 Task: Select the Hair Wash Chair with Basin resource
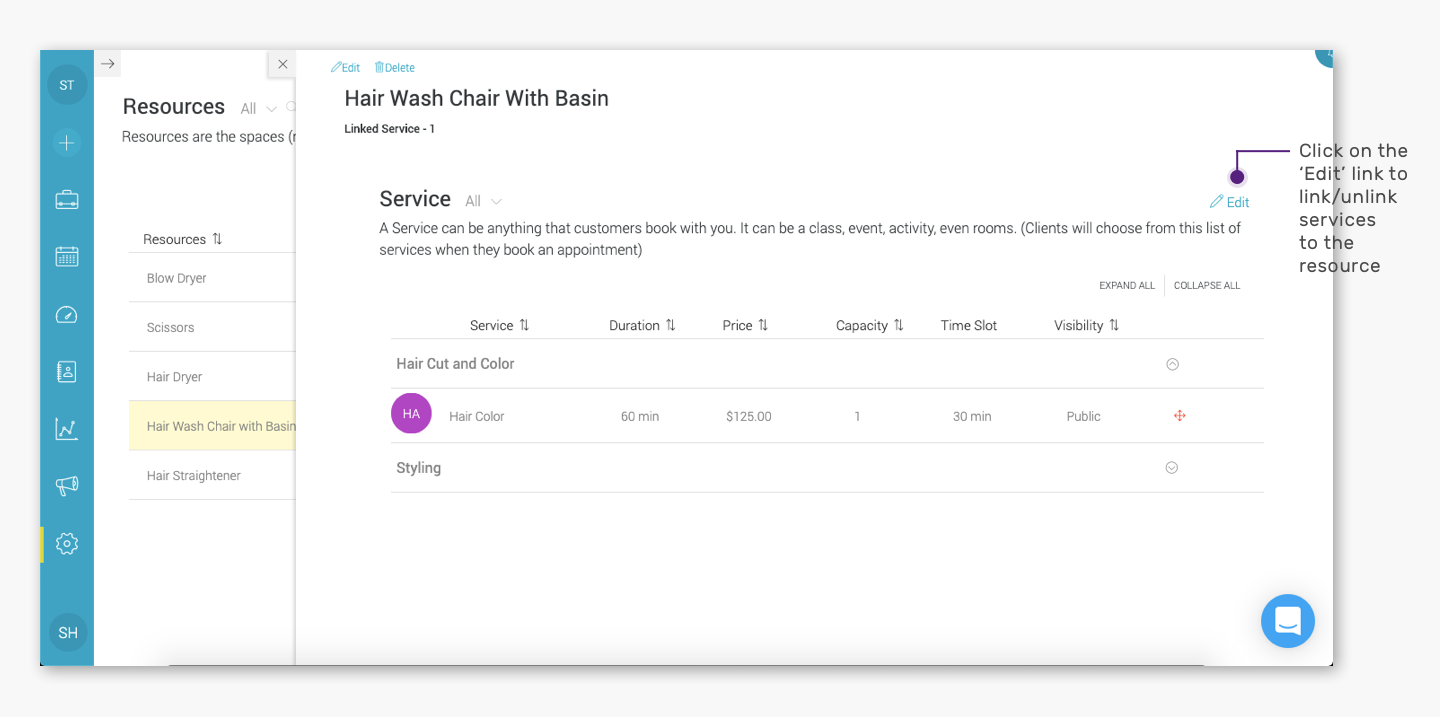pos(212,426)
